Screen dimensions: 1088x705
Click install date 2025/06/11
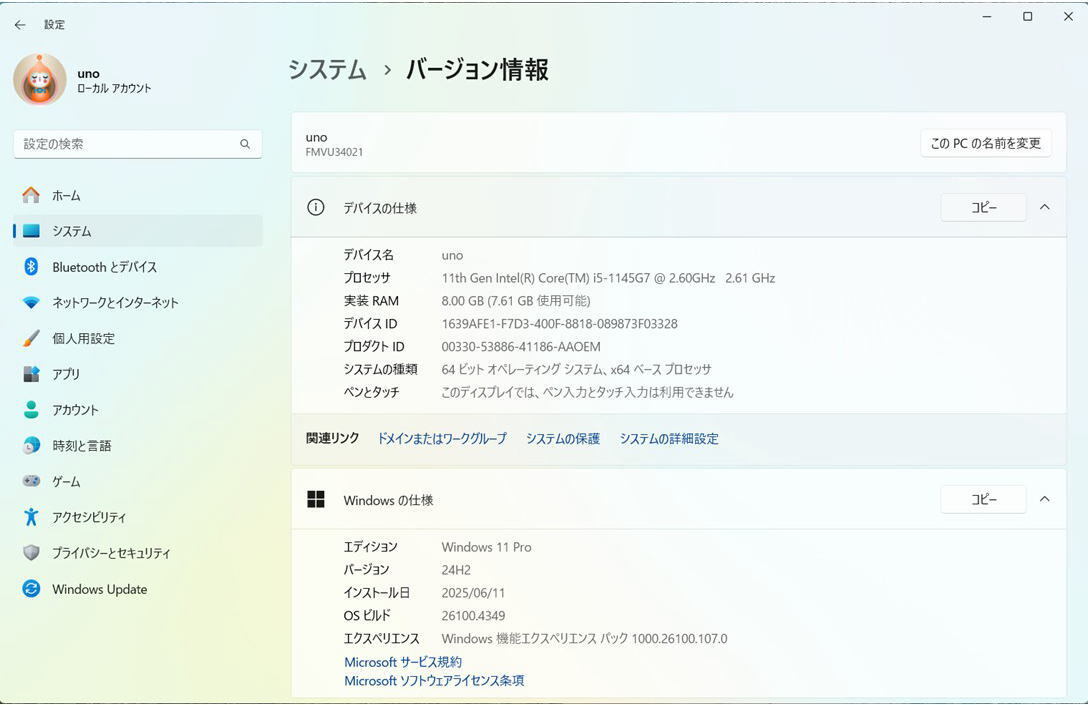473,593
